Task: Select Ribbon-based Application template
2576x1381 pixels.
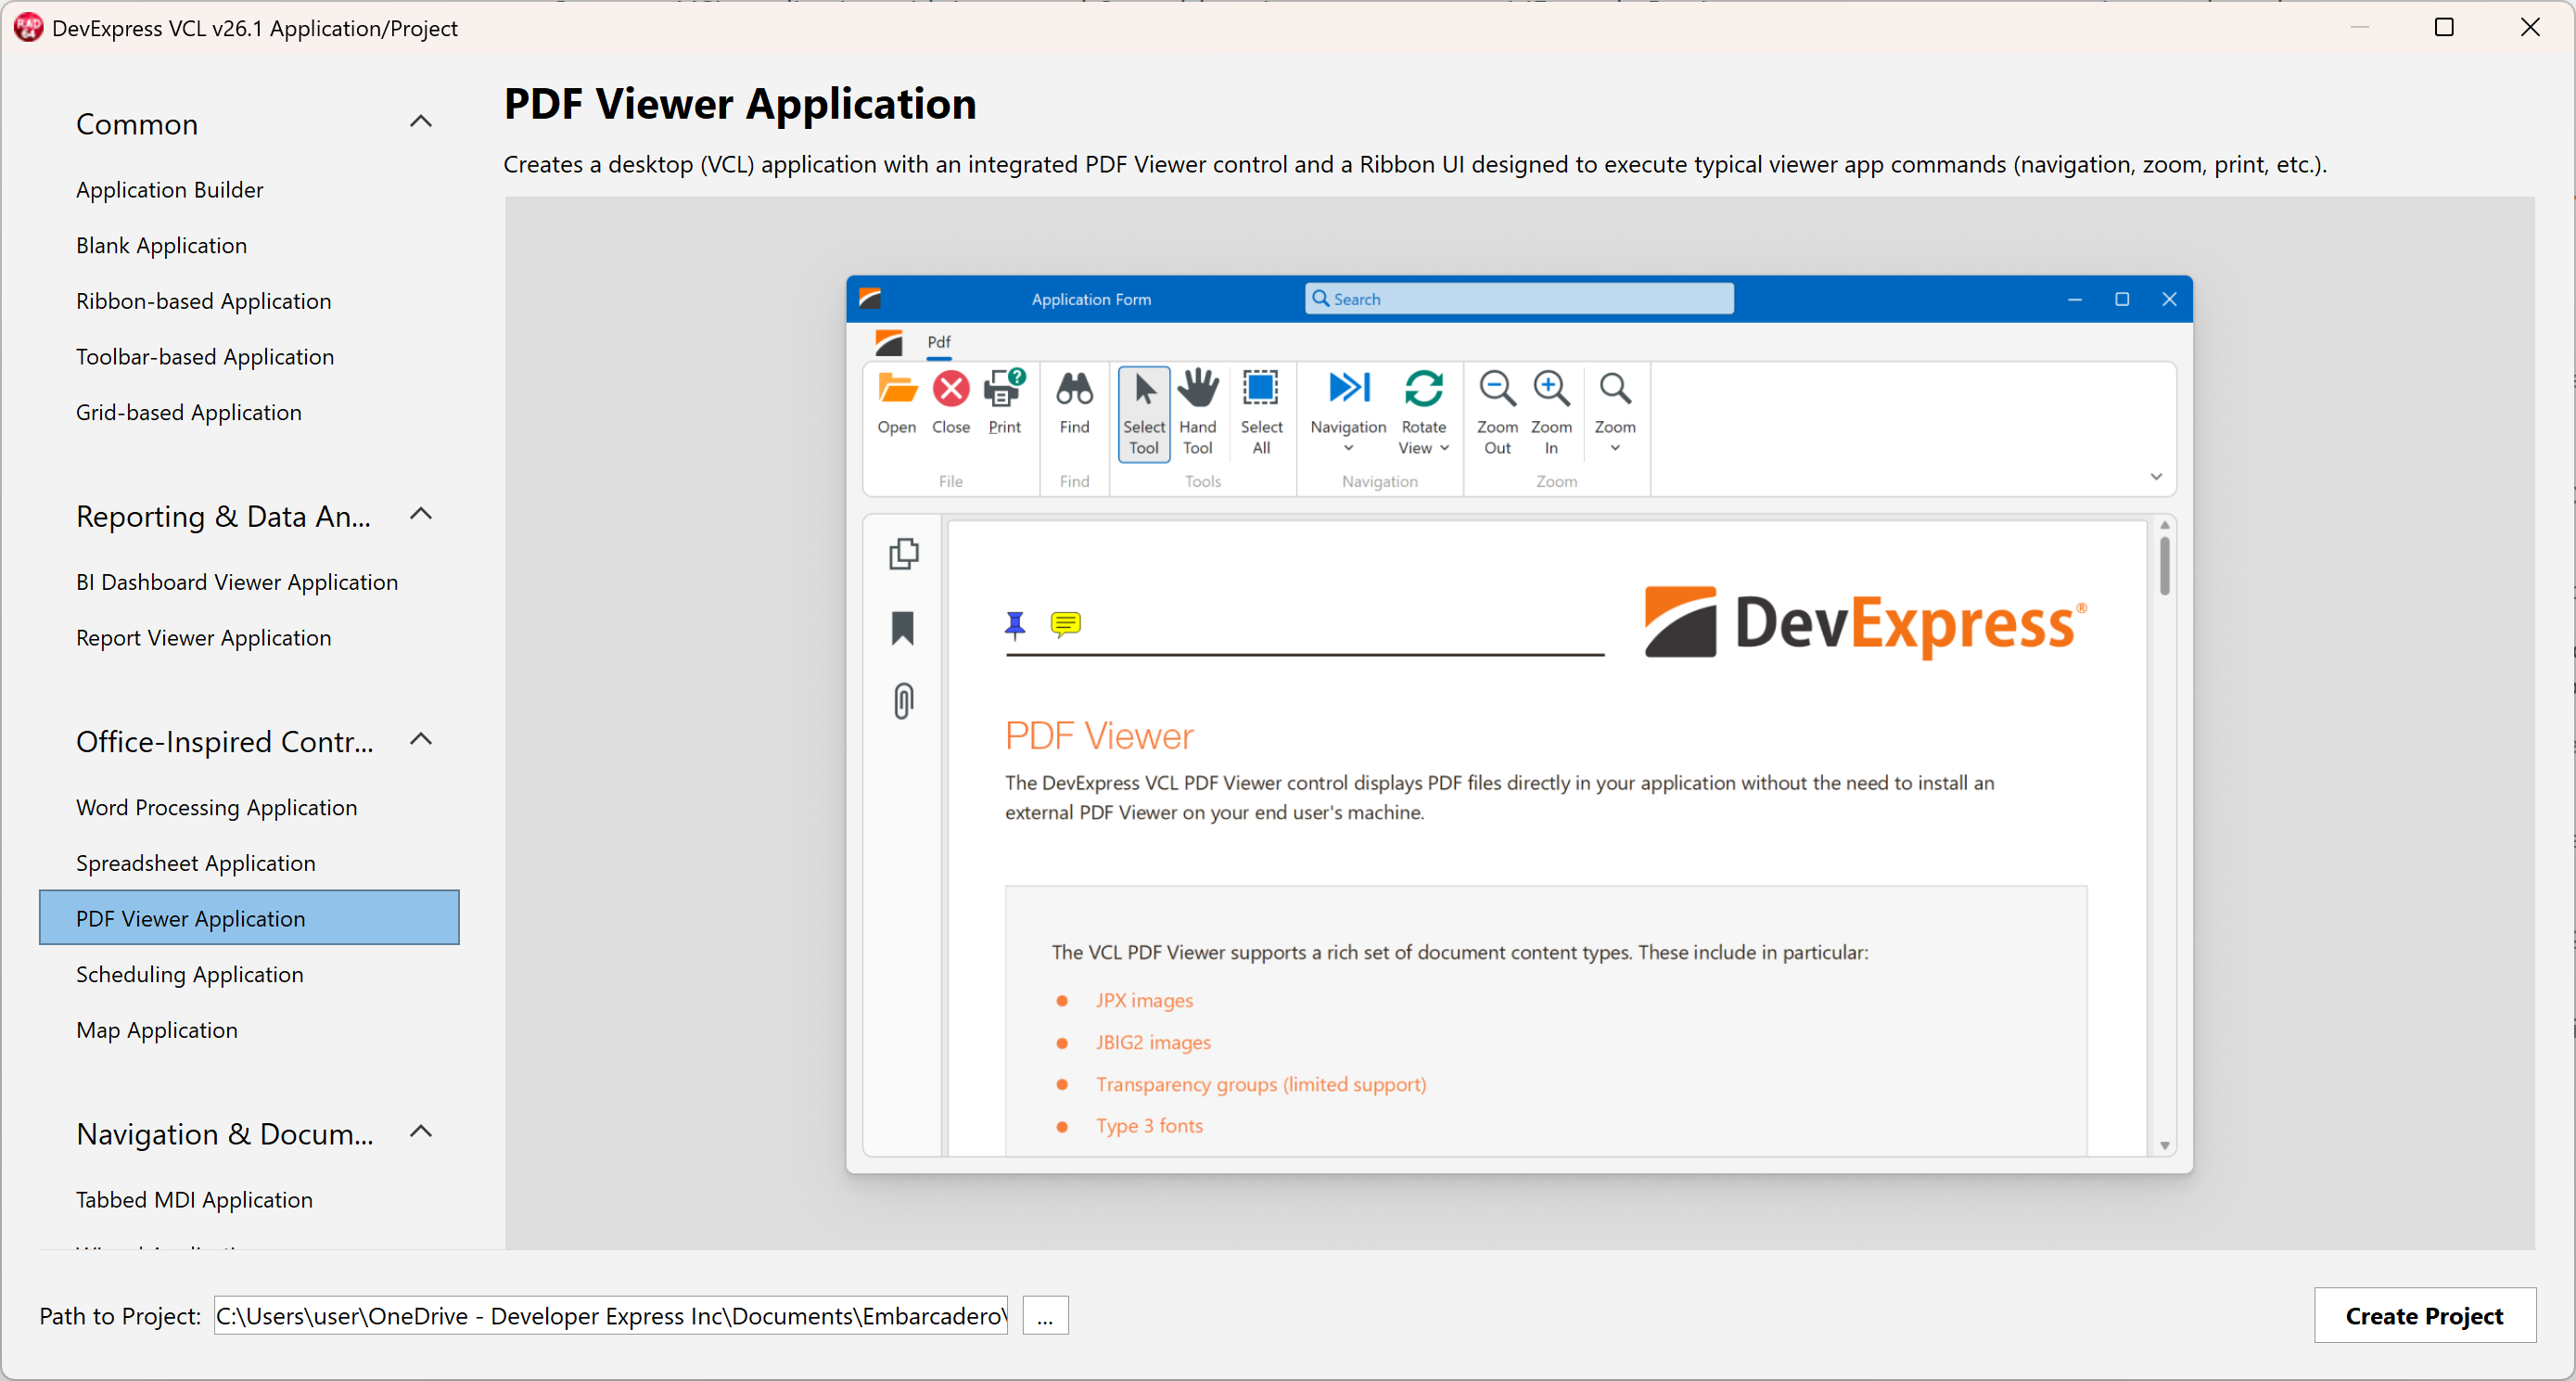Action: 204,301
